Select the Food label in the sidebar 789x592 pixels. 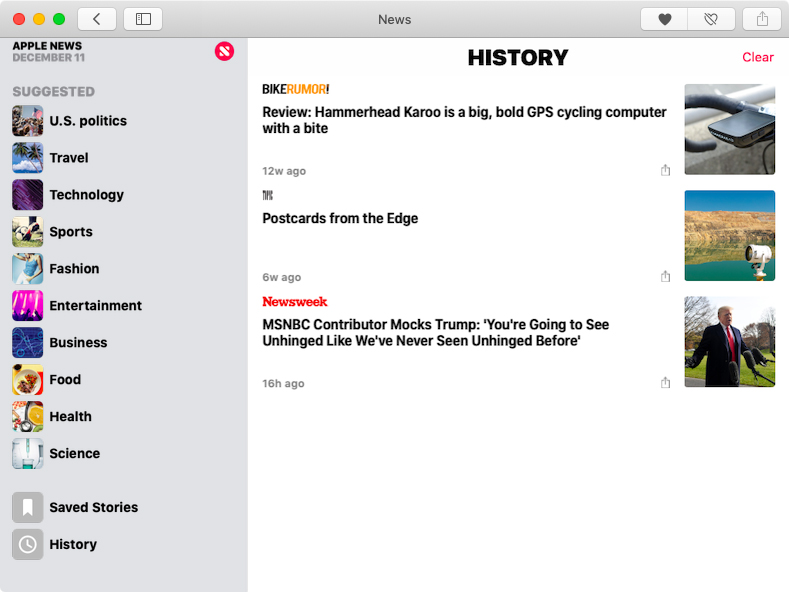click(65, 380)
